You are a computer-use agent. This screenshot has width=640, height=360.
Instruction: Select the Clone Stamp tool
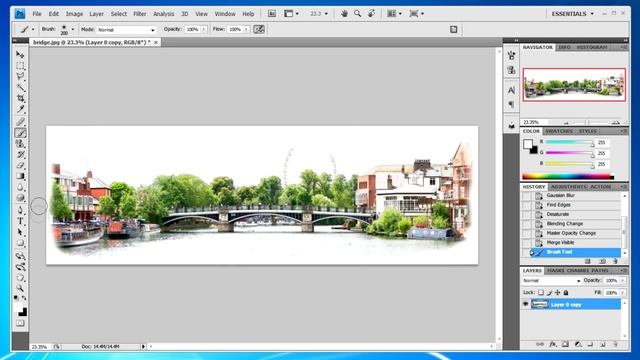pos(20,144)
